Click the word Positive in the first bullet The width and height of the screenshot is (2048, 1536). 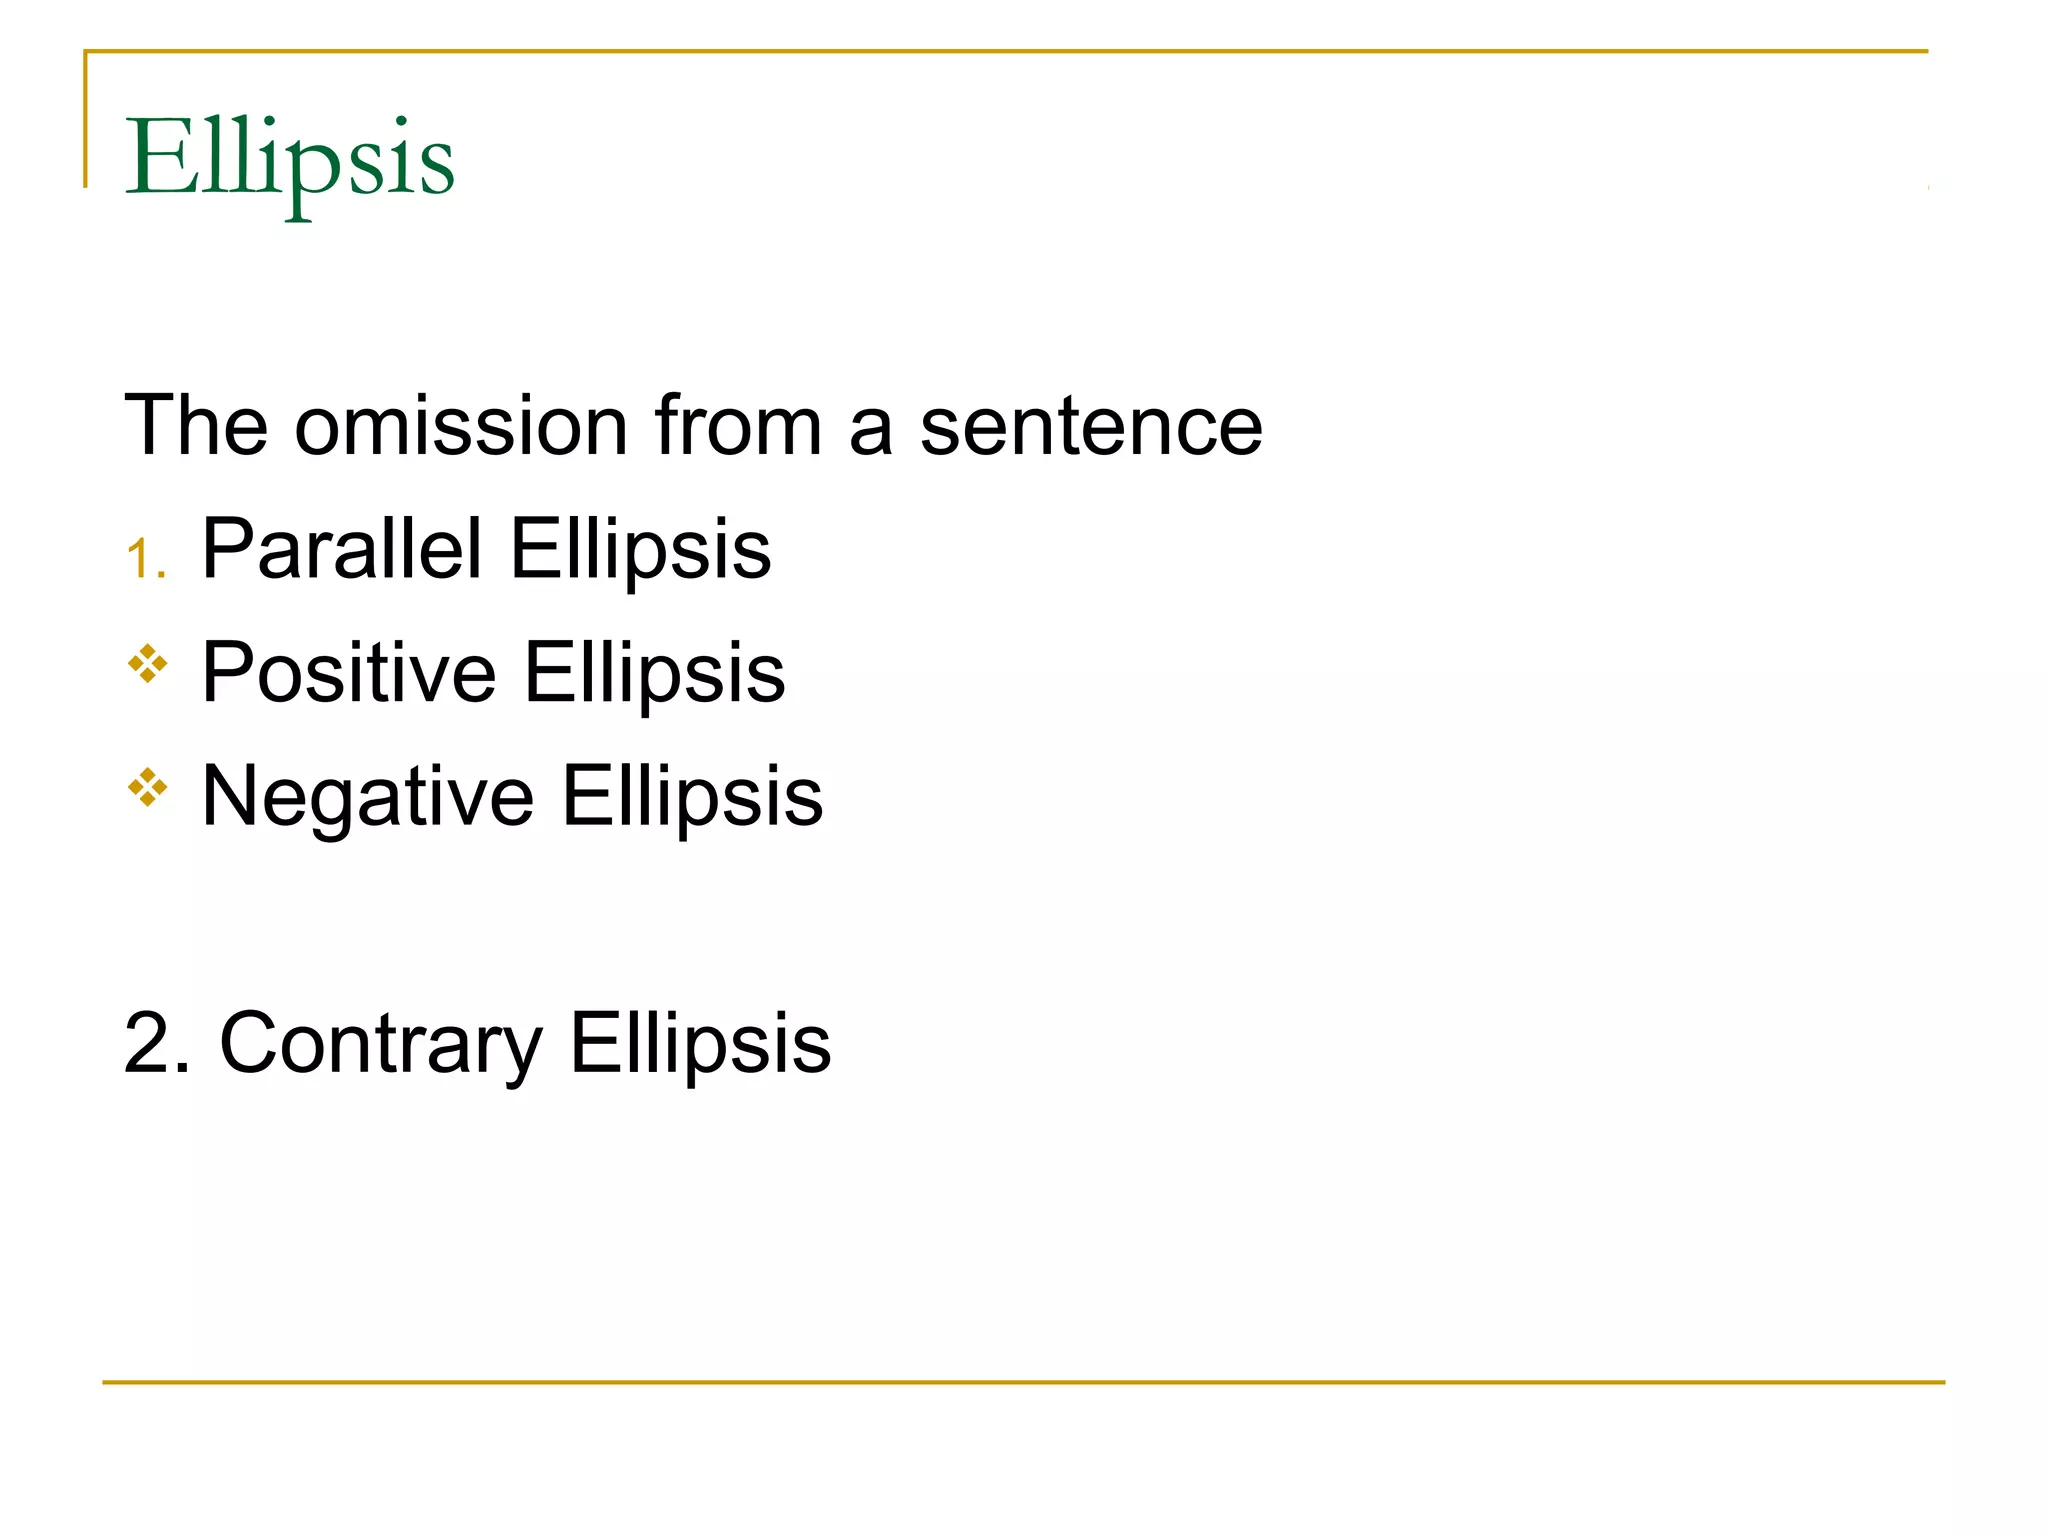click(349, 672)
